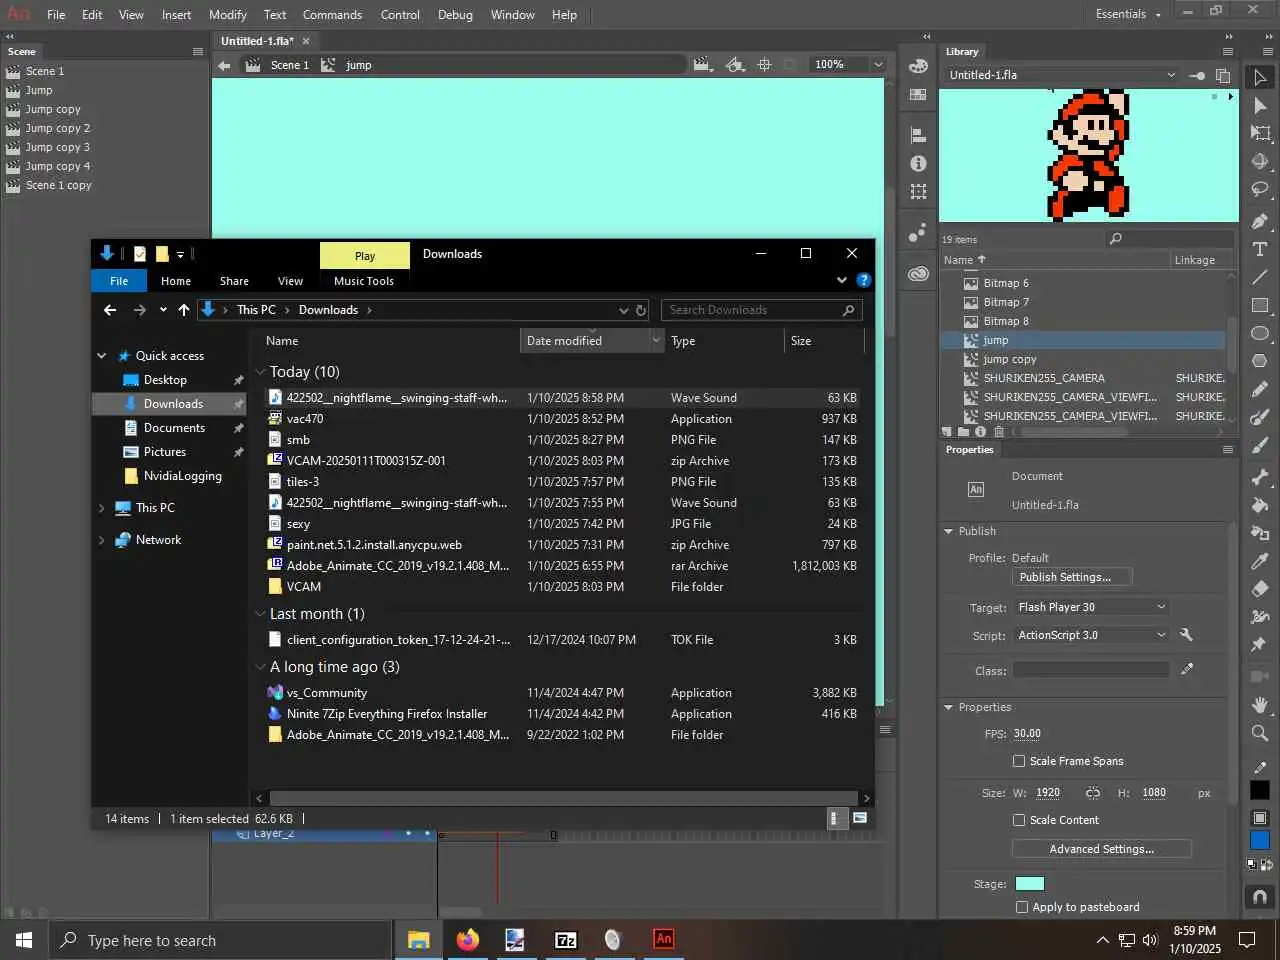1280x960 pixels.
Task: Click the blue fill color swatch
Action: point(1260,840)
